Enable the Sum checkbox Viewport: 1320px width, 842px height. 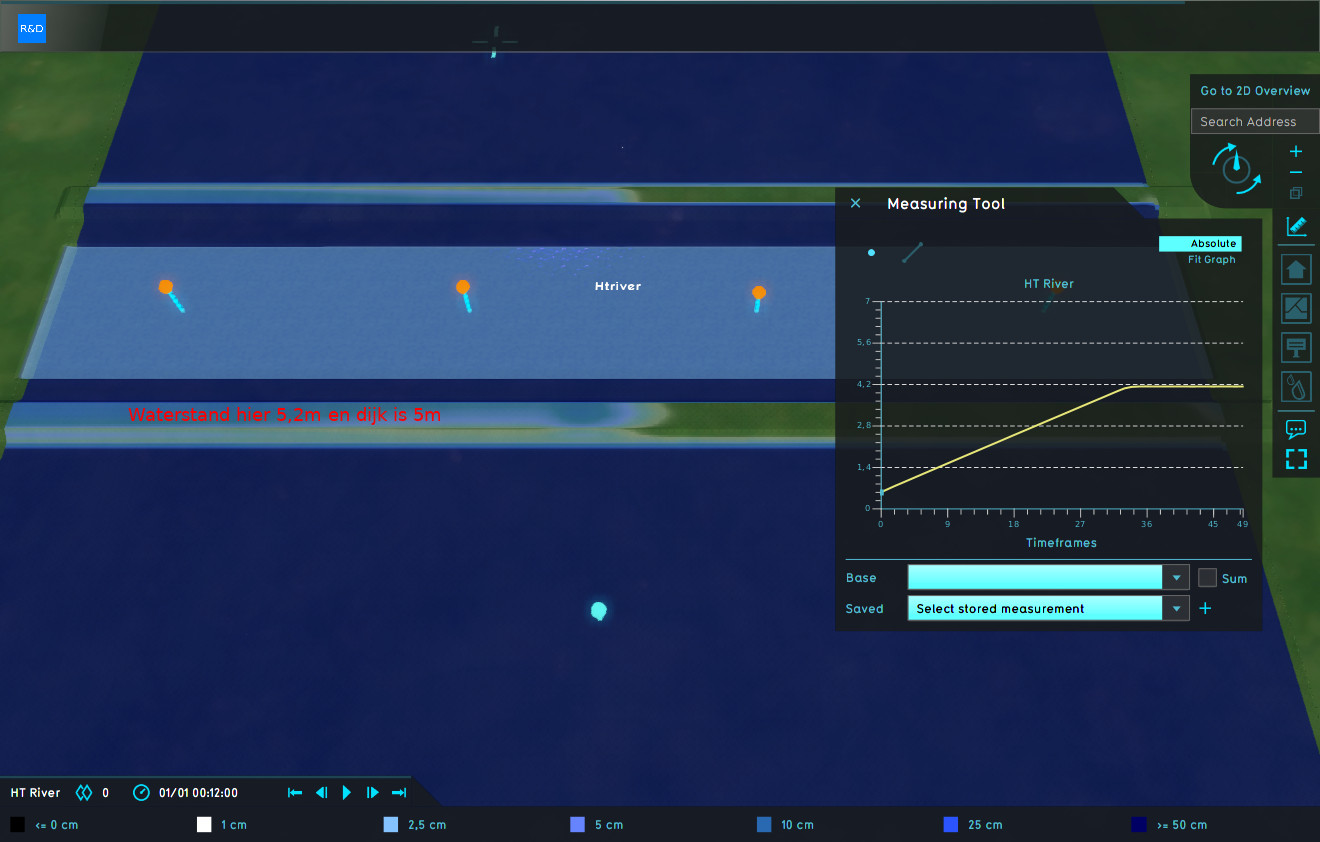coord(1207,578)
